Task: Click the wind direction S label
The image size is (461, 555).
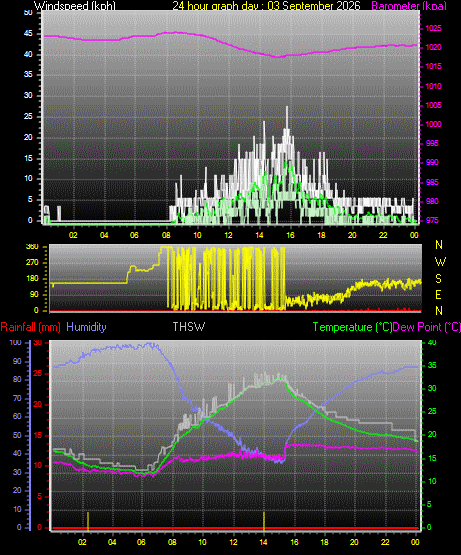Action: [438, 279]
